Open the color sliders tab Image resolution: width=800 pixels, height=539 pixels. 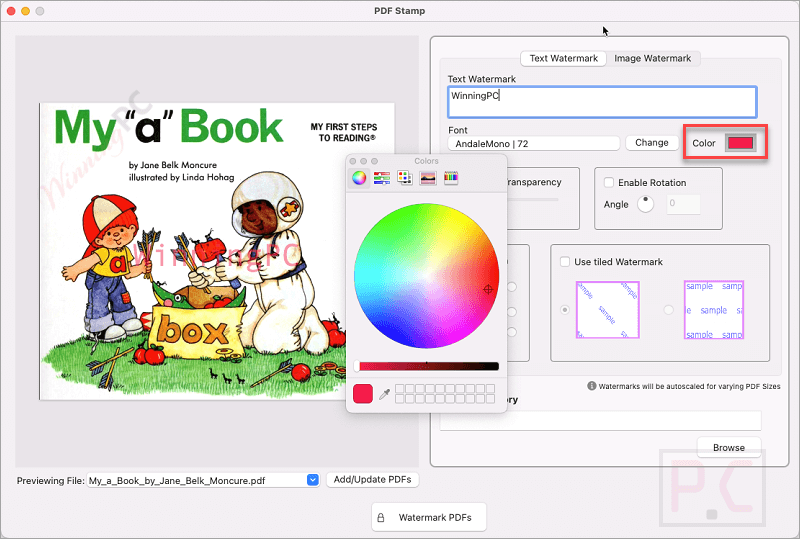click(x=382, y=178)
